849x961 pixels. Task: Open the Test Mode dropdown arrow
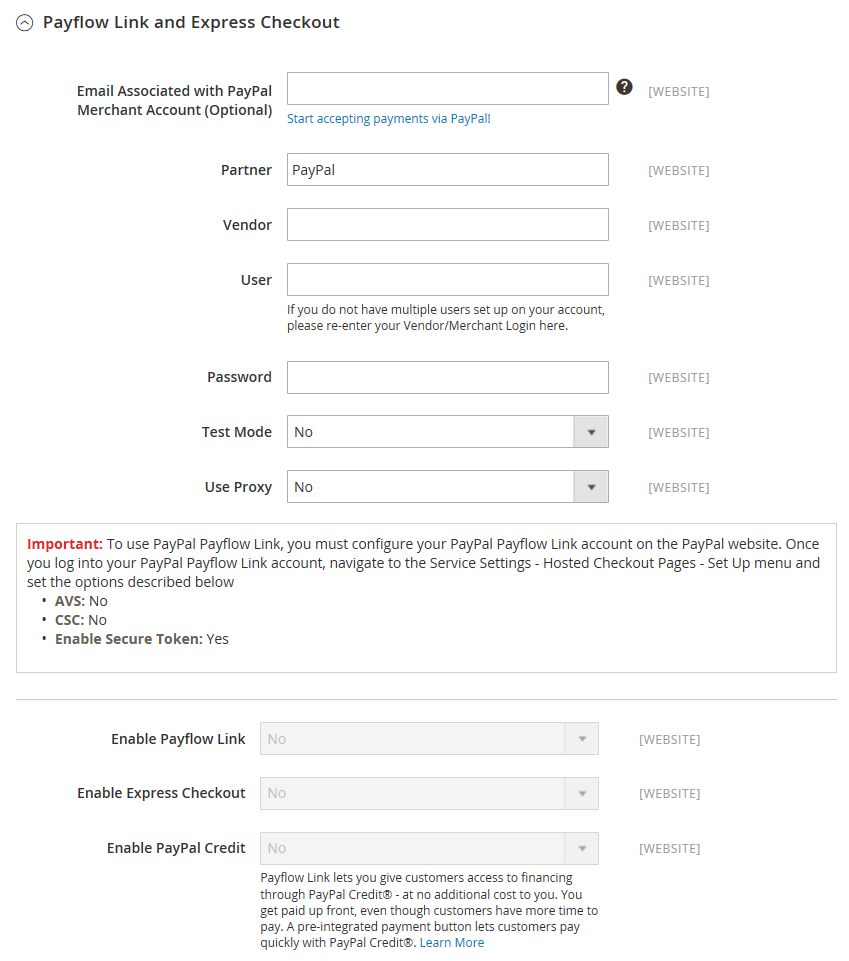591,432
